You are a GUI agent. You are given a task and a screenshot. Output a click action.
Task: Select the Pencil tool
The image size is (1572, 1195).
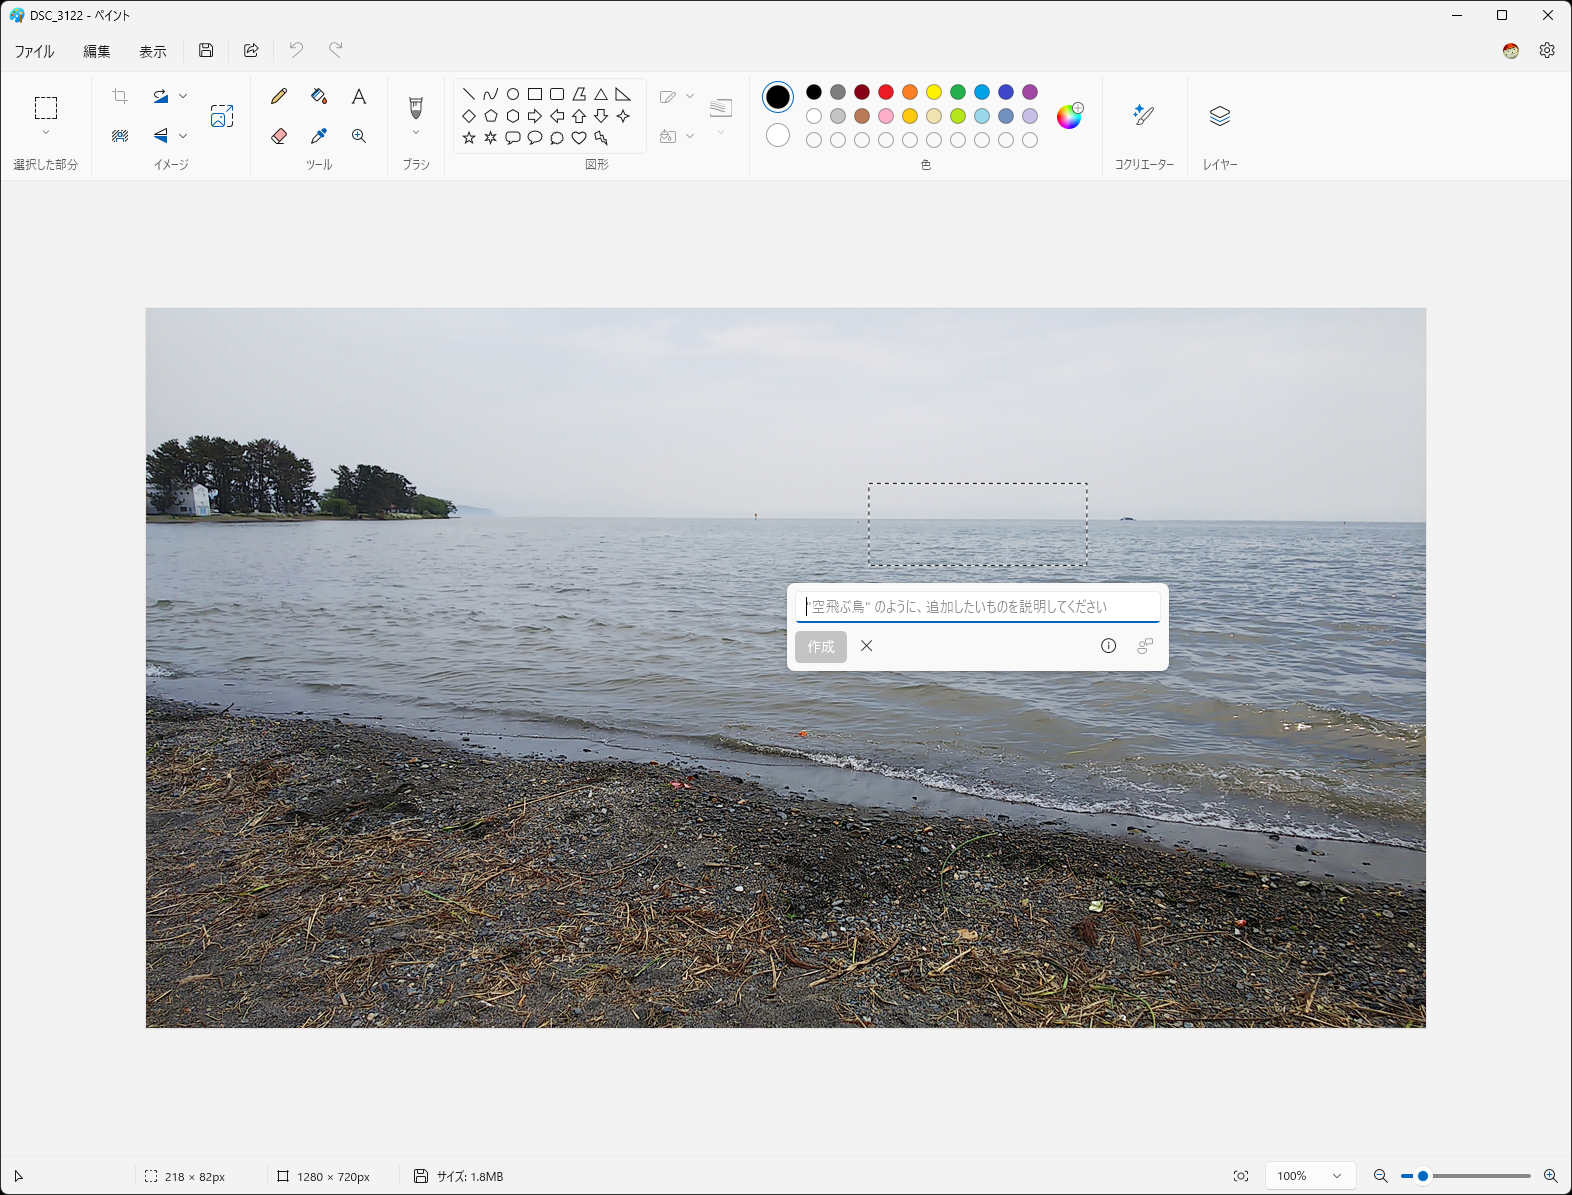point(279,96)
